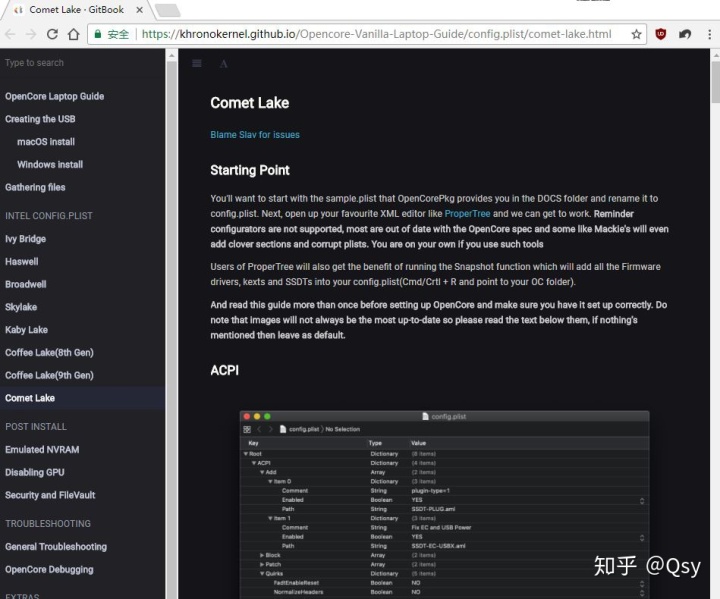Click the TROUBLESHOOTING section label
The height and width of the screenshot is (599, 720).
click(48, 524)
